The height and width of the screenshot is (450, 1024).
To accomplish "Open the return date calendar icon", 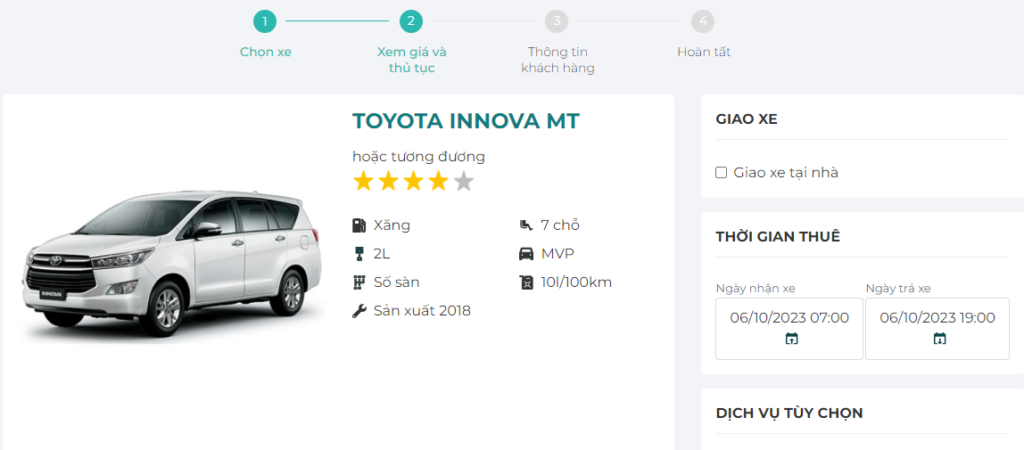I will click(x=939, y=339).
